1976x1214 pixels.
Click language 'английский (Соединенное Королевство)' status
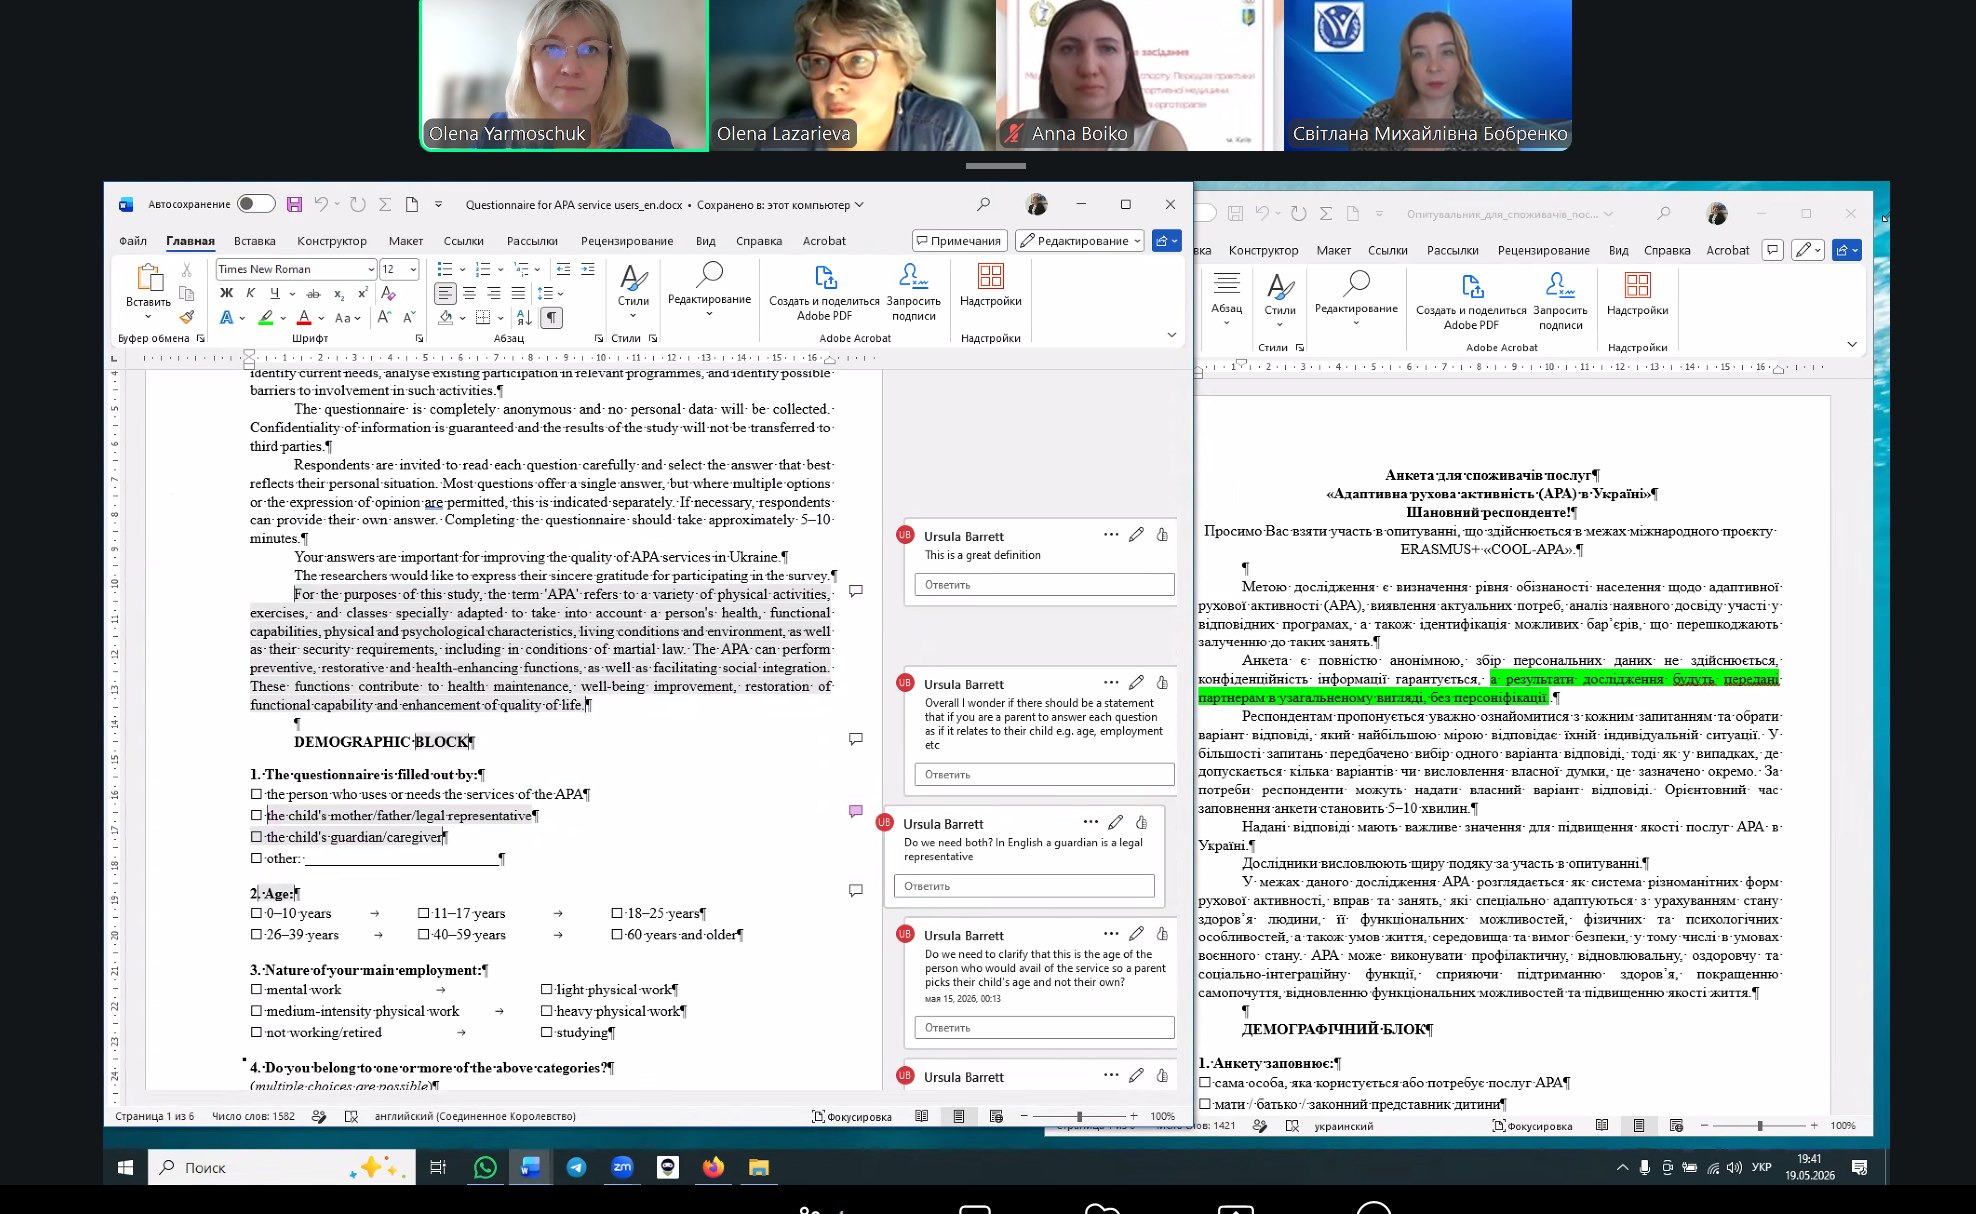pyautogui.click(x=475, y=1116)
